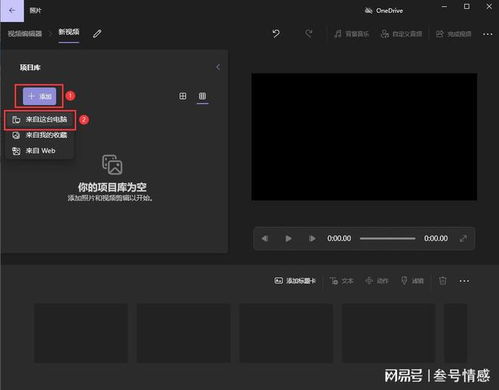Image resolution: width=499 pixels, height=390 pixels.
Task: Click the play button in the preview controls
Action: pyautogui.click(x=288, y=238)
